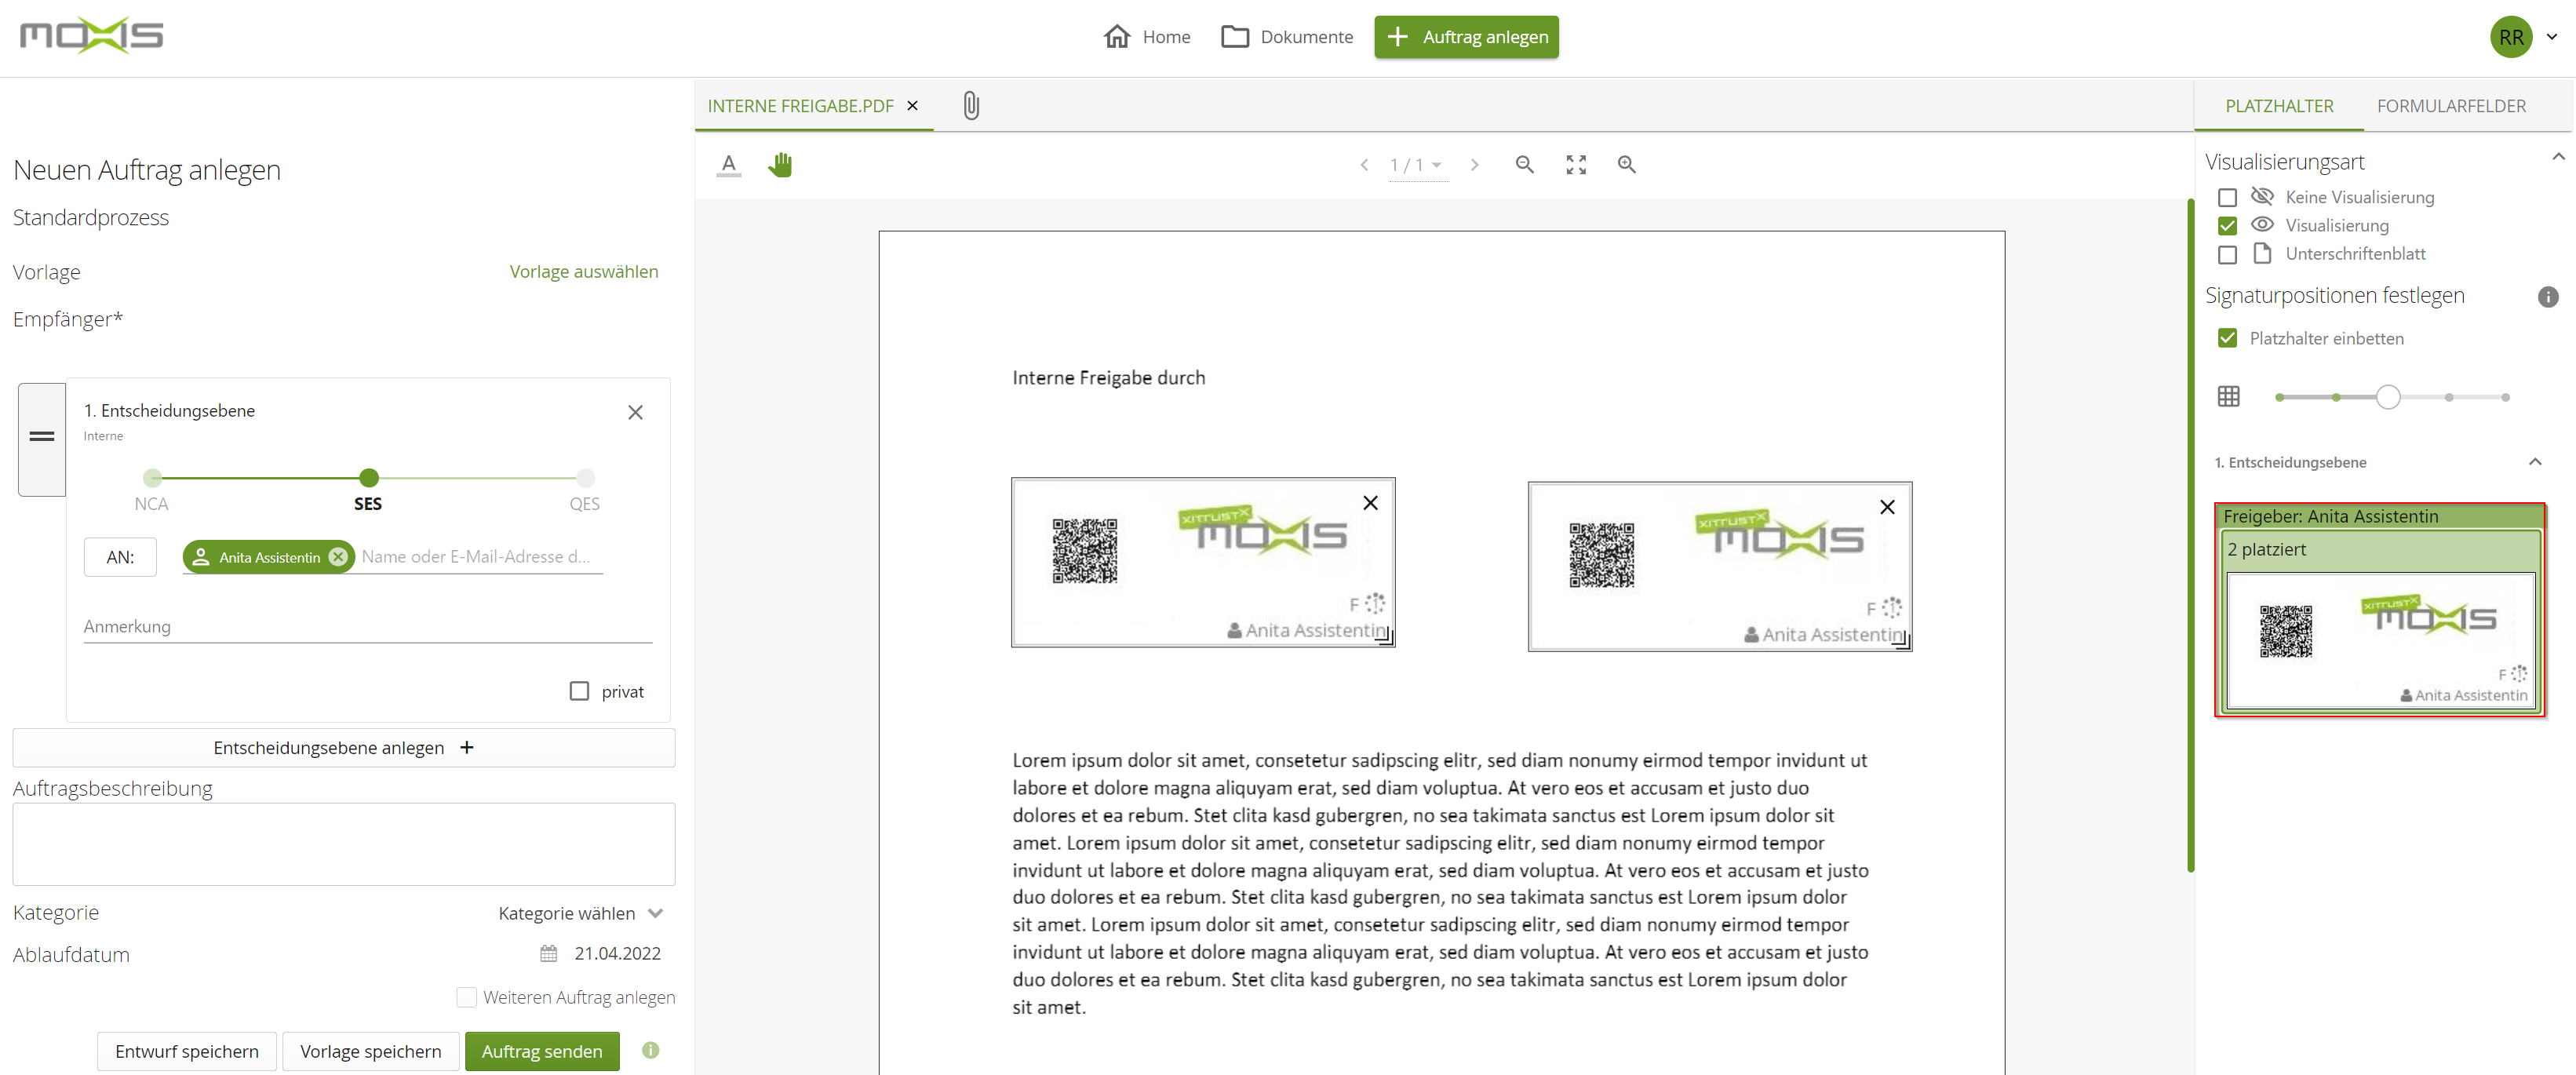Screen dimensions: 2576x1075
Task: Click the grid placement icon
Action: click(x=2228, y=396)
